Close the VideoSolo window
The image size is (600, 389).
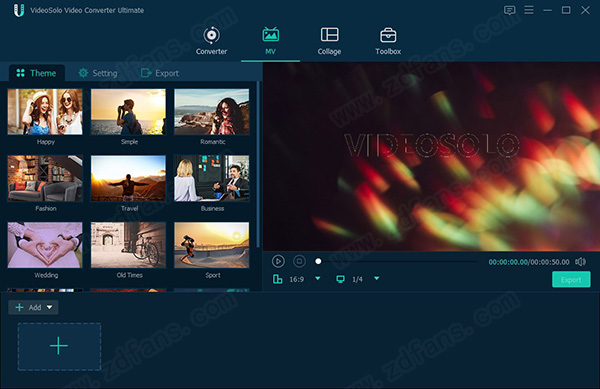[x=585, y=10]
